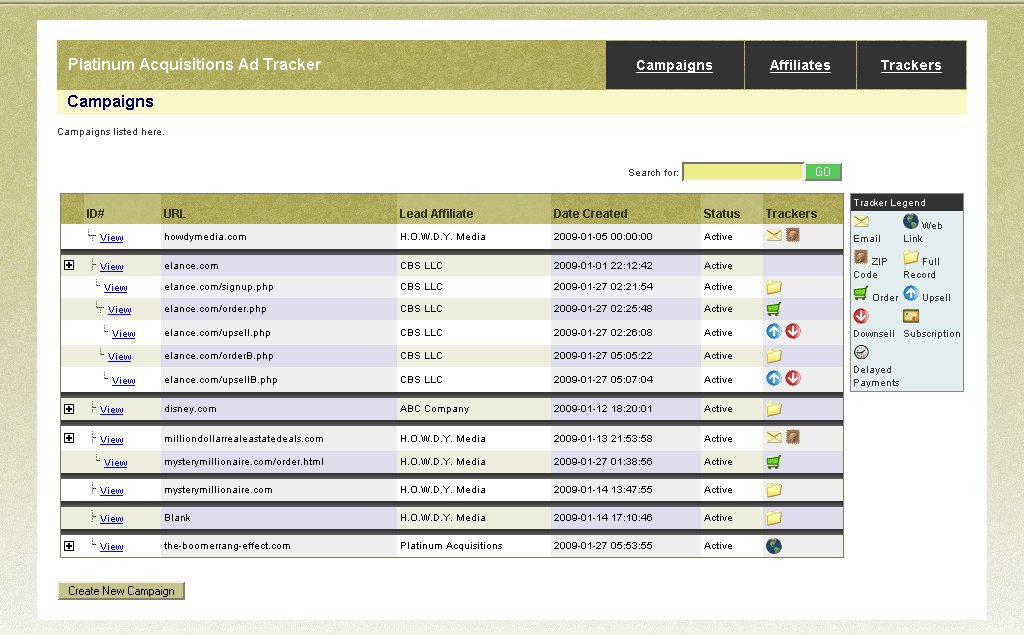
Task: Expand the elance.com campaign row
Action: click(x=69, y=266)
